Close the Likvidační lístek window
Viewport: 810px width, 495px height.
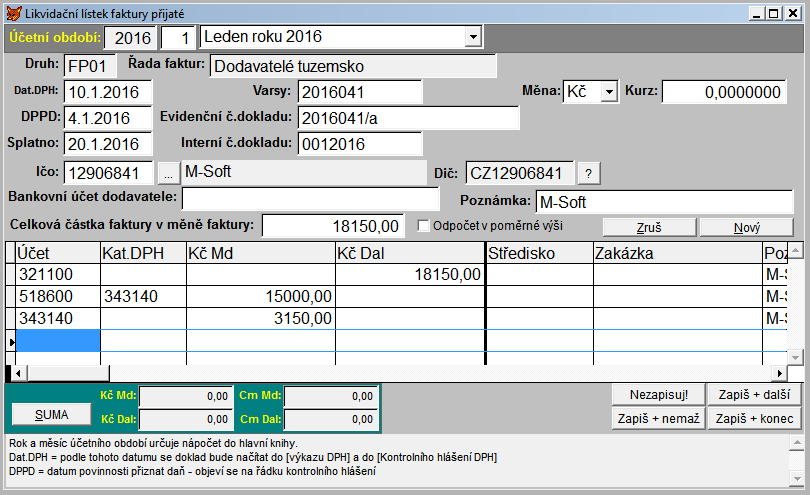pyautogui.click(x=793, y=13)
